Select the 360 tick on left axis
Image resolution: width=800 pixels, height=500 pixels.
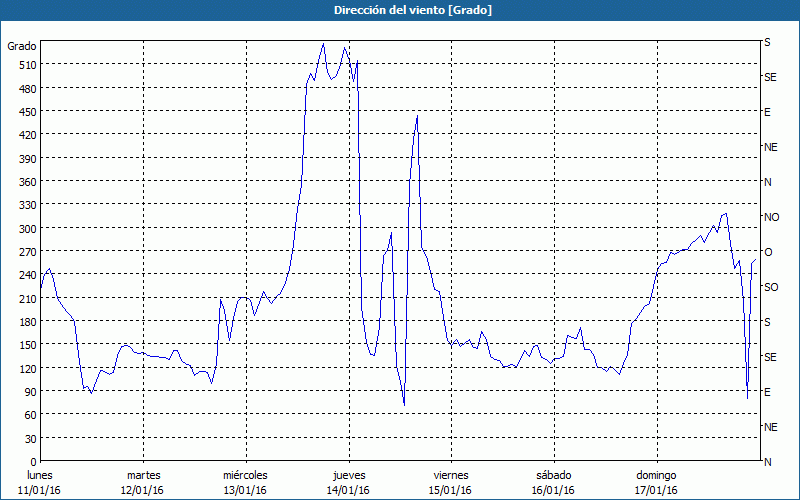25,182
